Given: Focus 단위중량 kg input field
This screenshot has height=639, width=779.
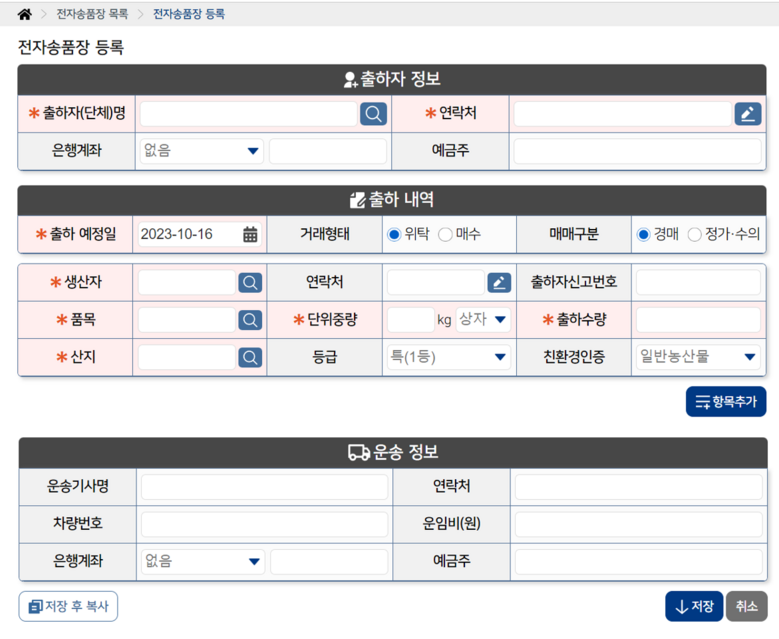Looking at the screenshot, I should (411, 320).
